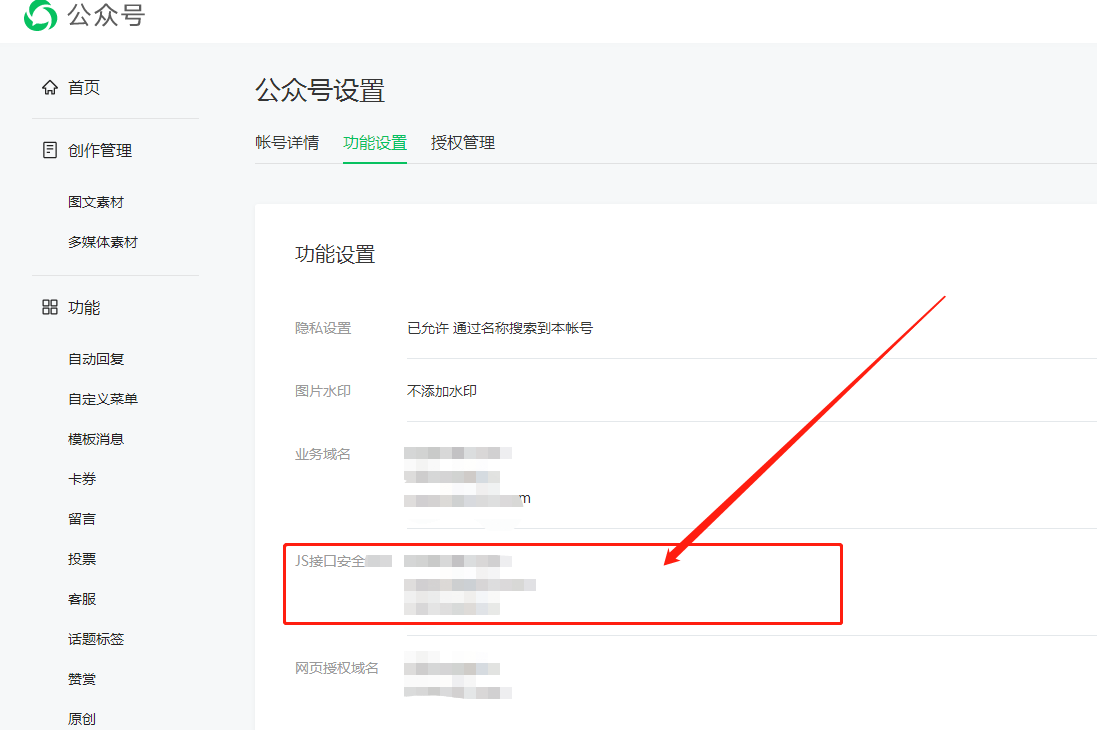1097x730 pixels.
Task: Switch to the 授权管理 tab
Action: click(462, 143)
